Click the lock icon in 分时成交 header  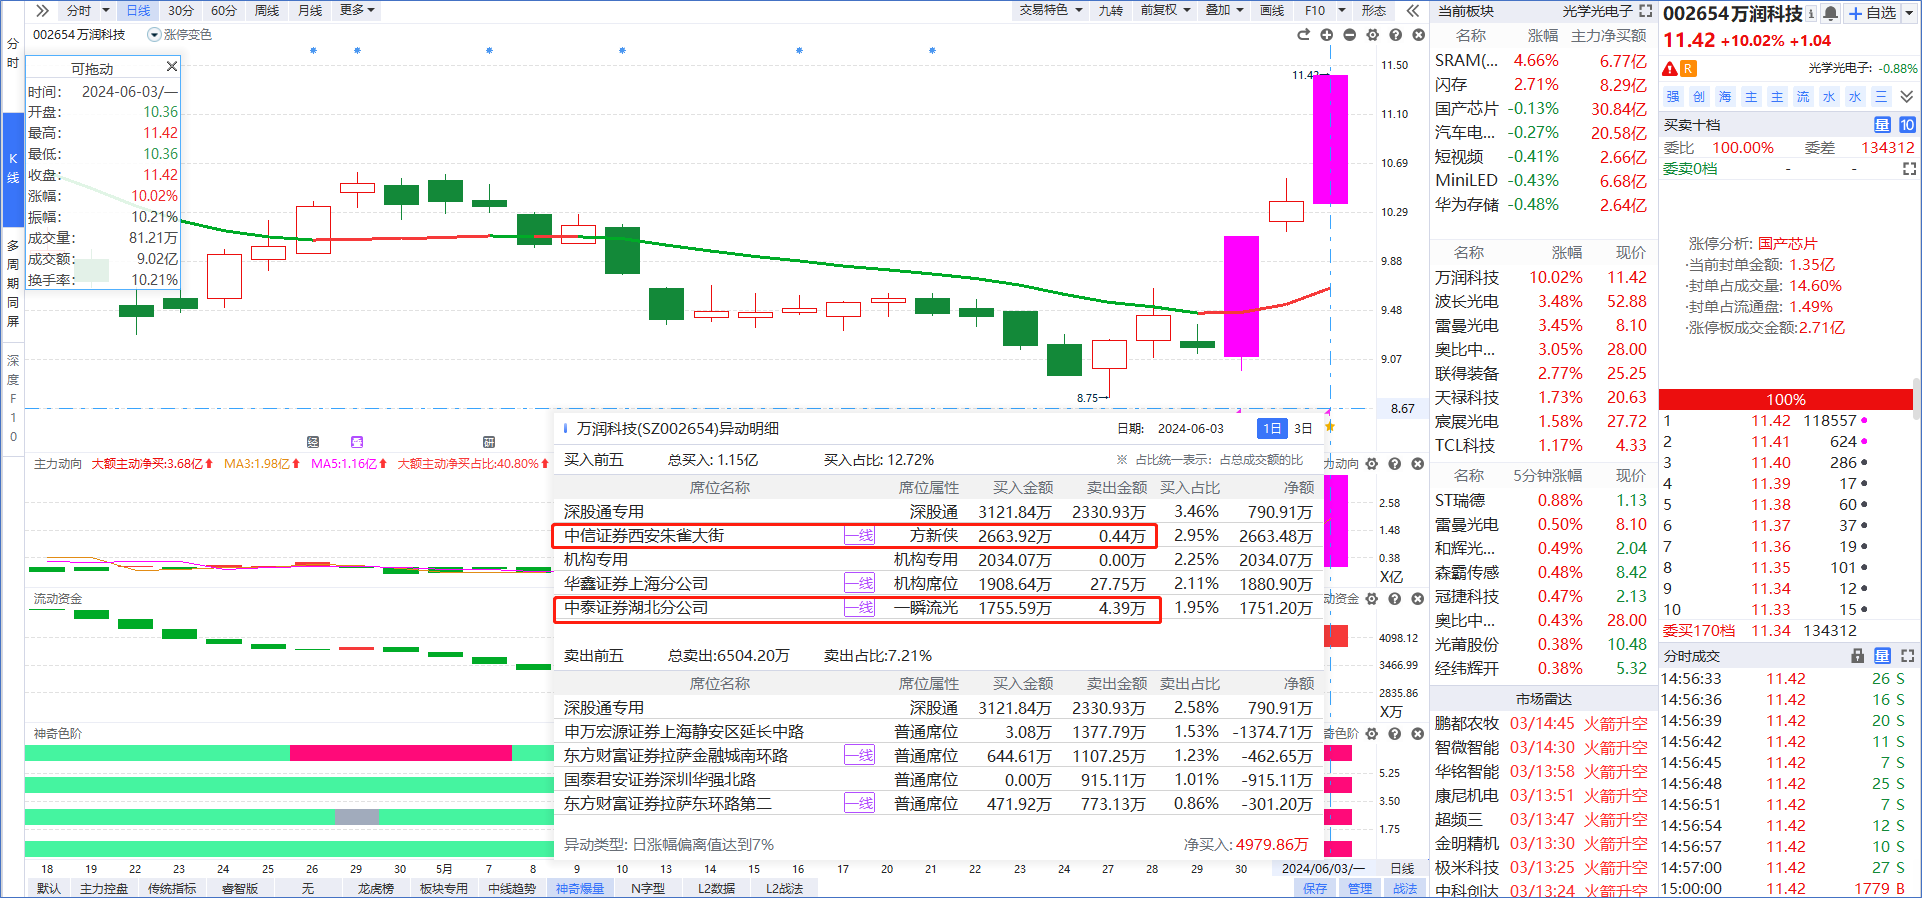pyautogui.click(x=1857, y=656)
